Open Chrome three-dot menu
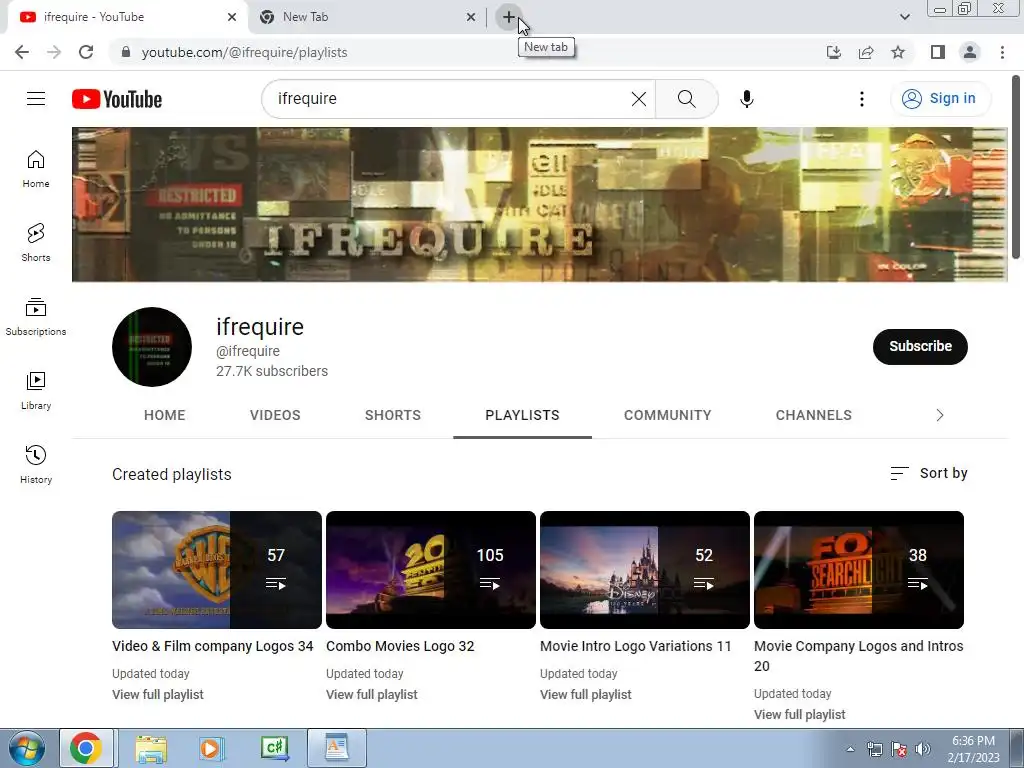This screenshot has height=768, width=1024. pos(1002,52)
